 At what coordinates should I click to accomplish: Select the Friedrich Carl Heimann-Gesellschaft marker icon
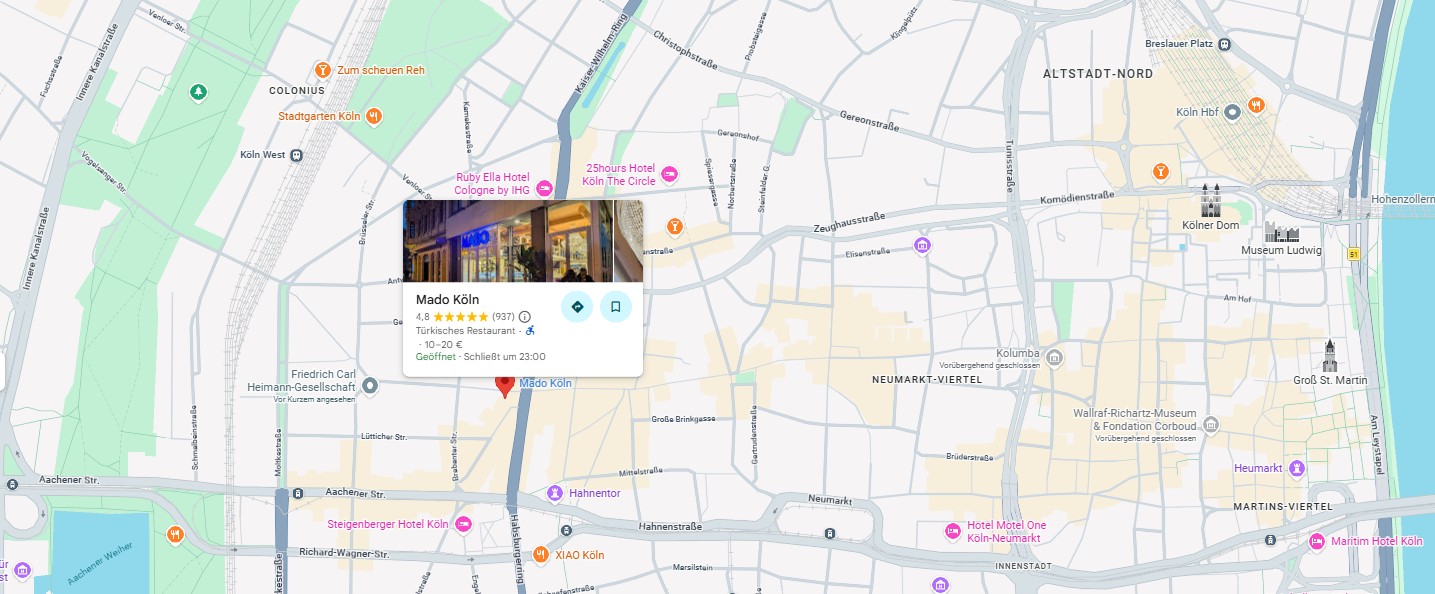[x=370, y=385]
